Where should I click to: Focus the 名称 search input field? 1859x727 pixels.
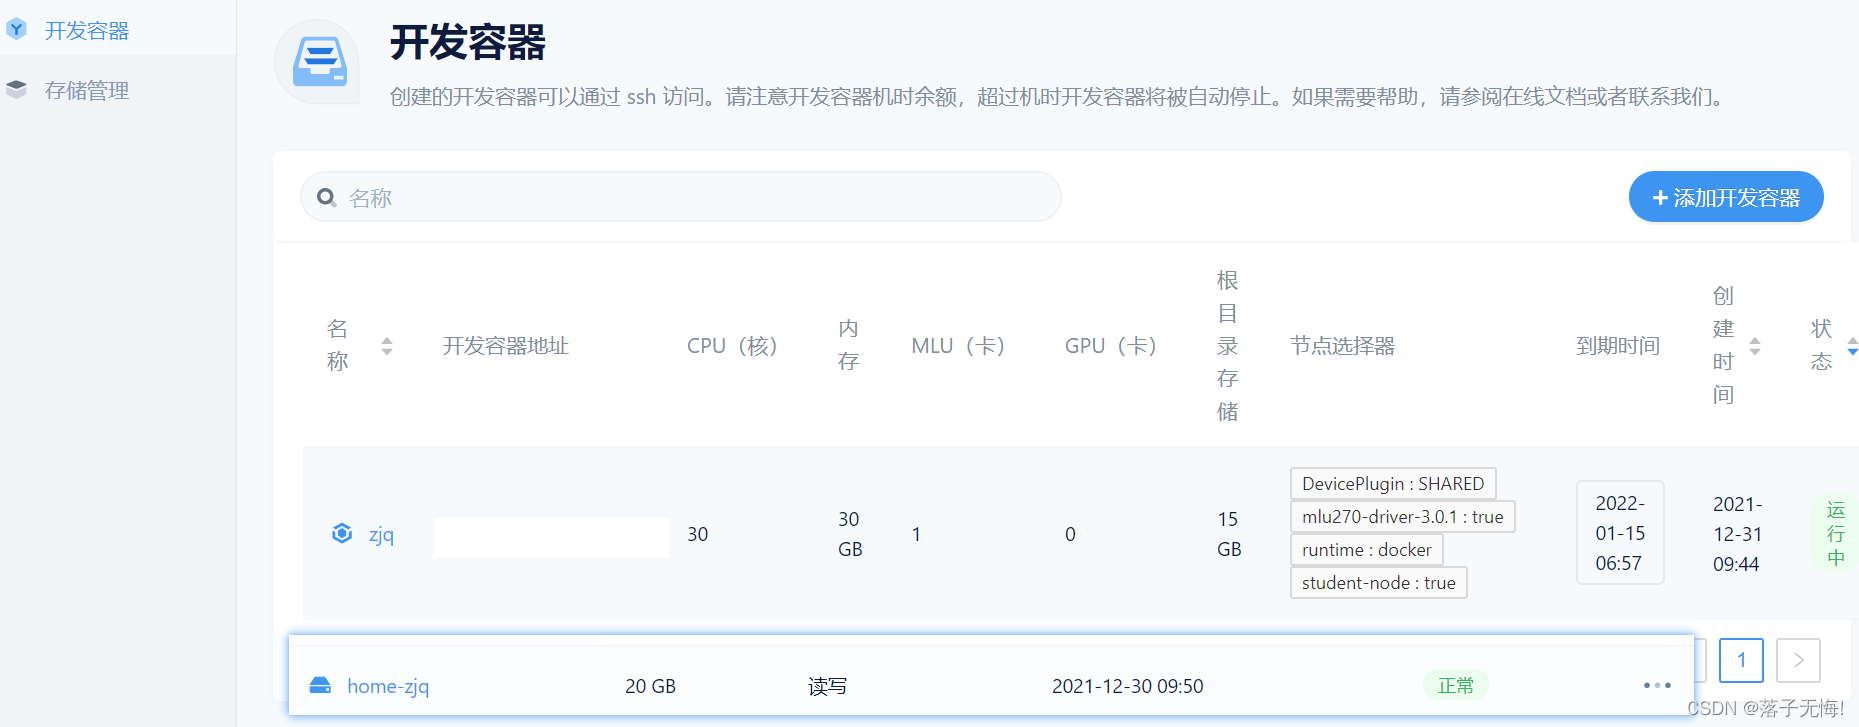pyautogui.click(x=680, y=197)
